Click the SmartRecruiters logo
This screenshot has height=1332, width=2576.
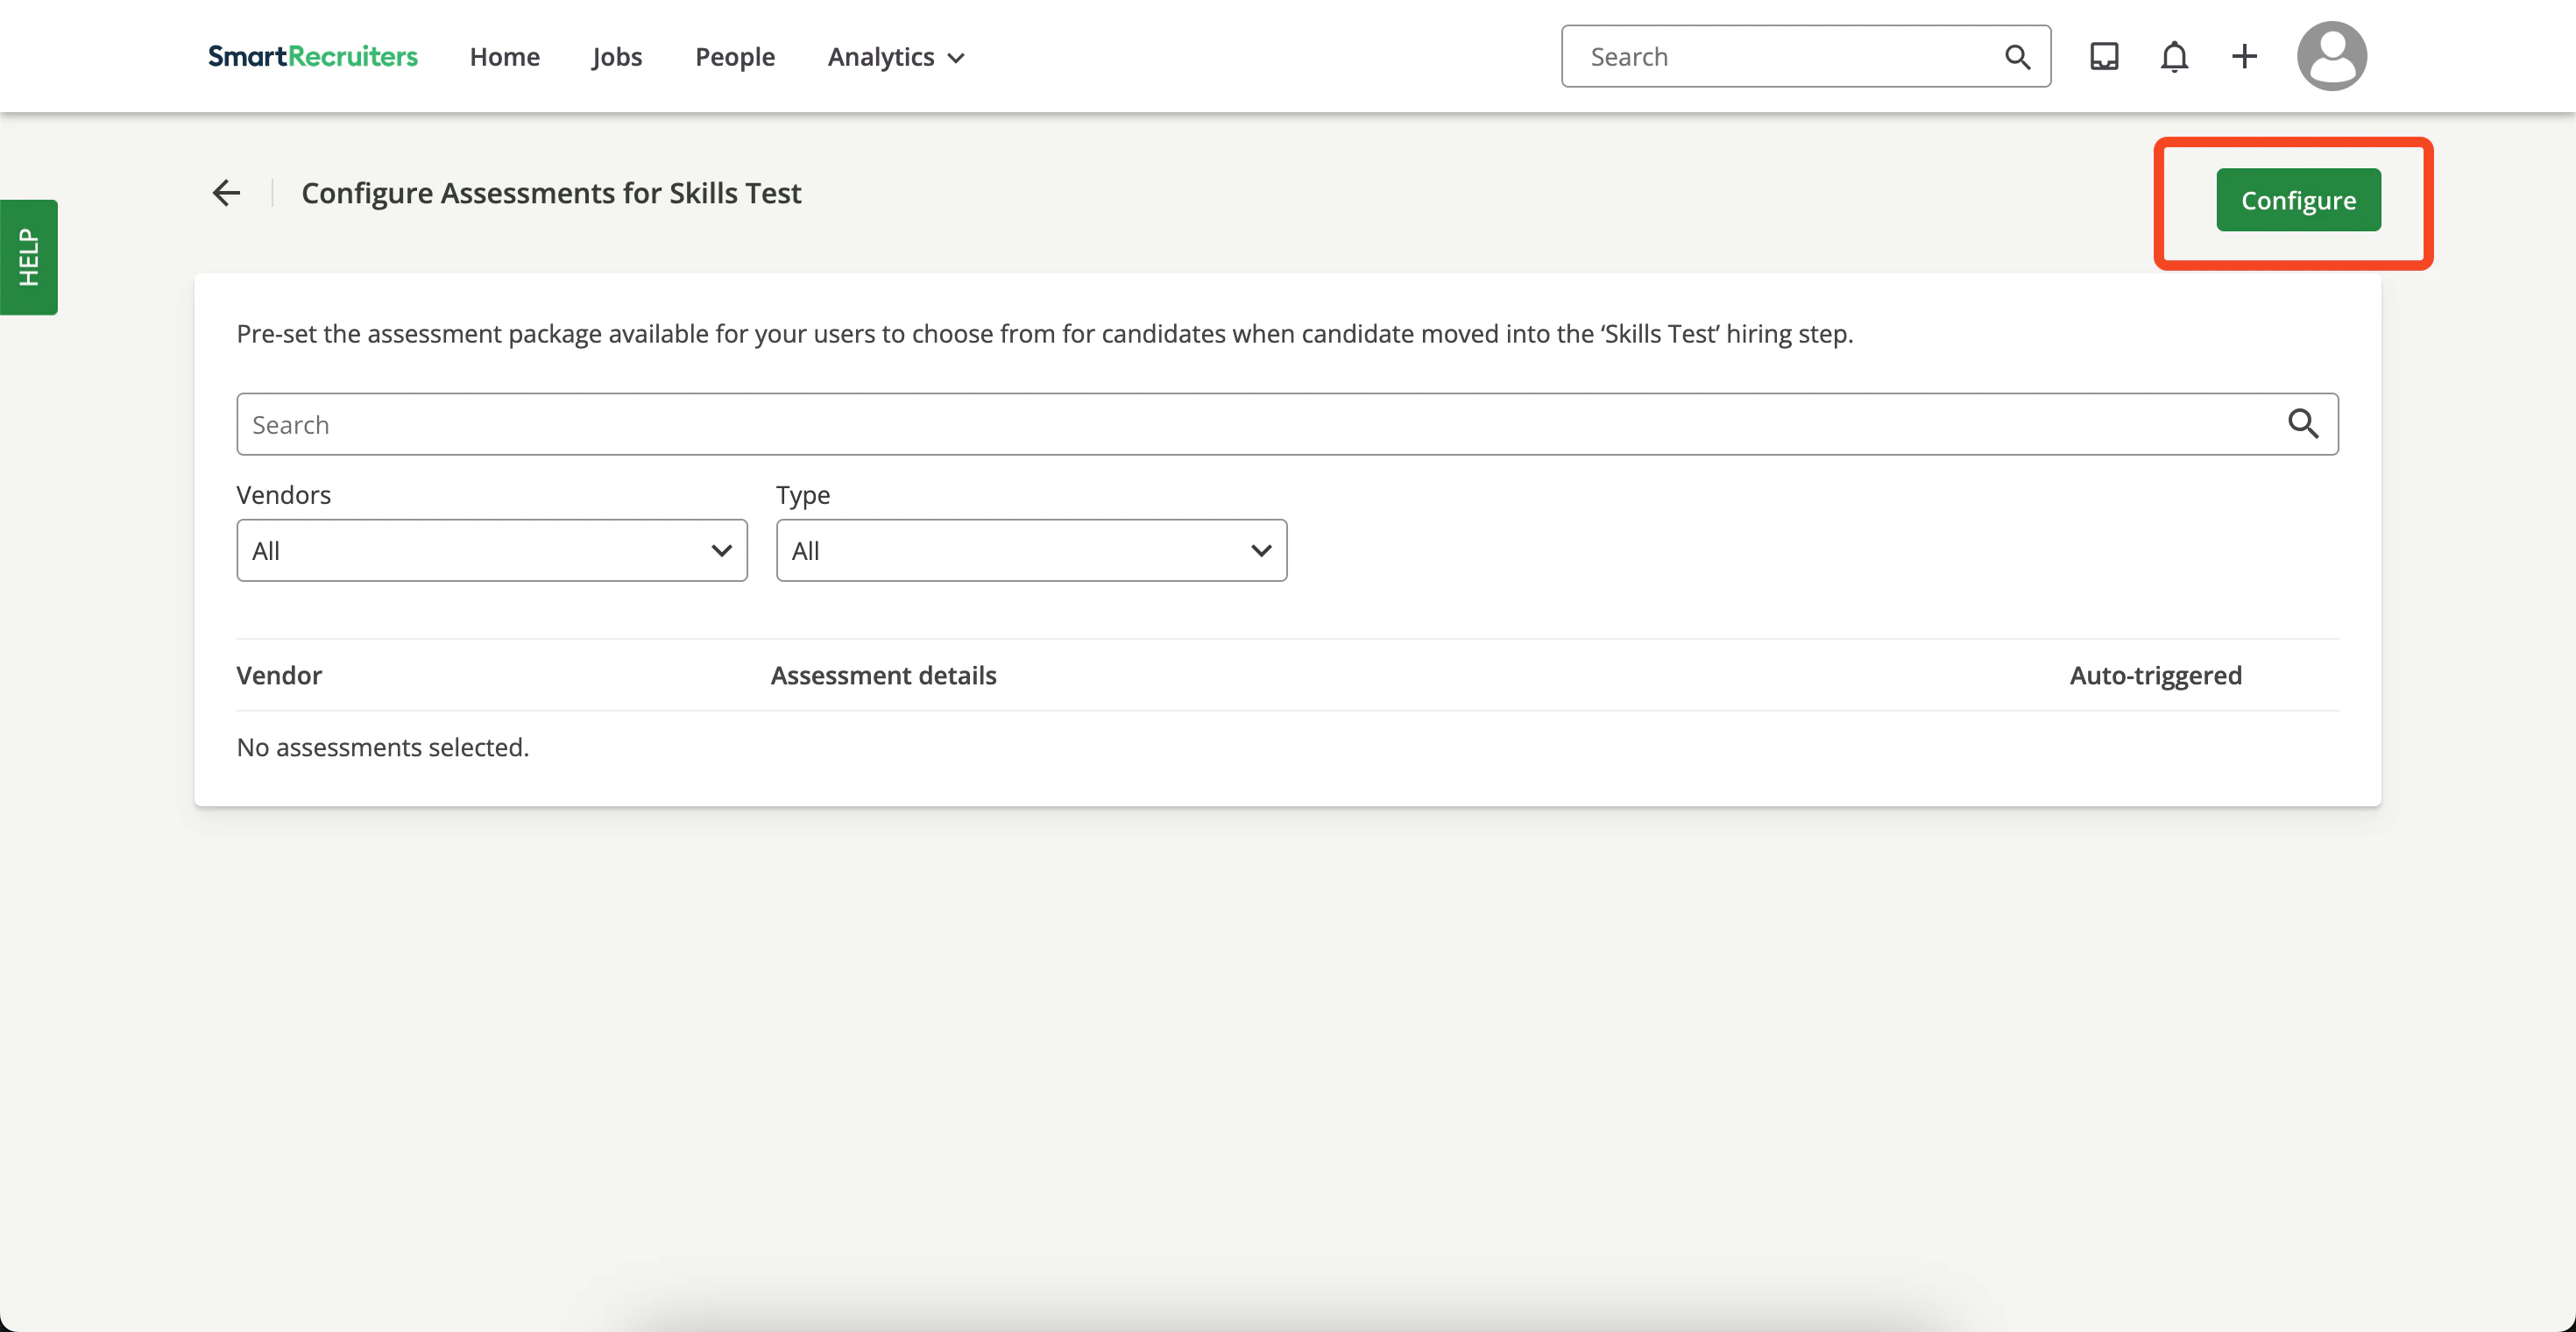click(313, 56)
